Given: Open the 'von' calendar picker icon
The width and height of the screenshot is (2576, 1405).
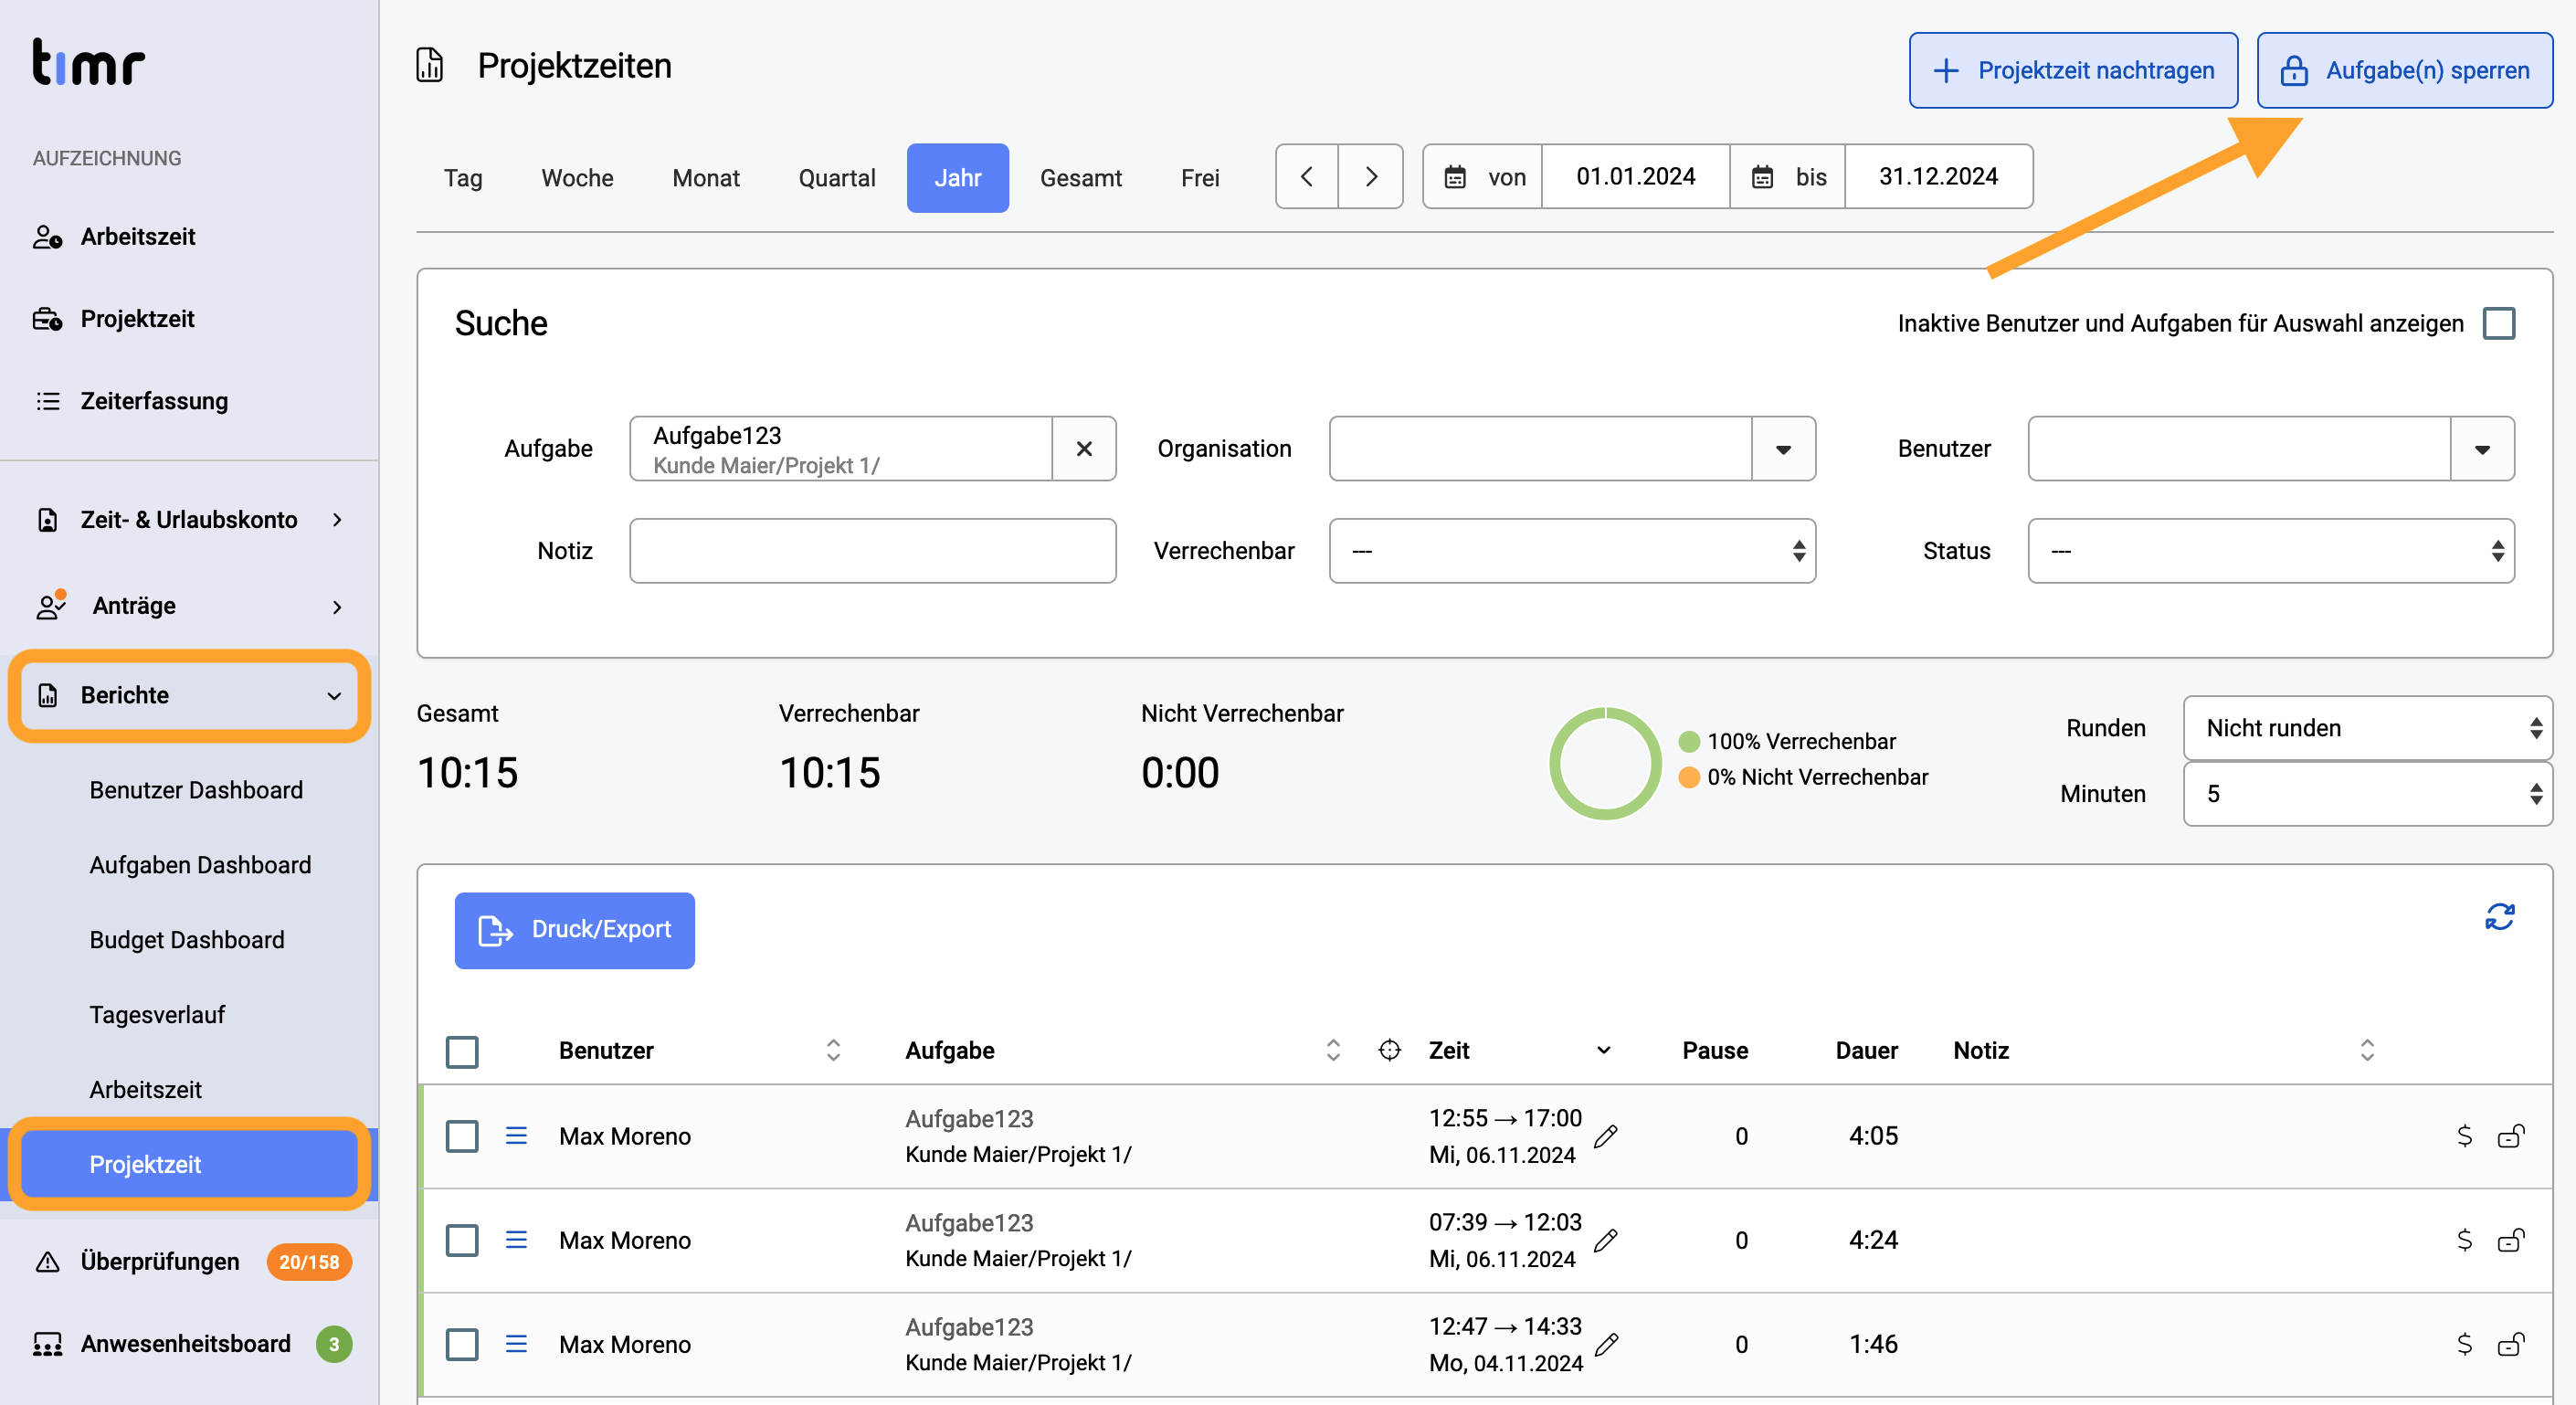Looking at the screenshot, I should 1455,177.
